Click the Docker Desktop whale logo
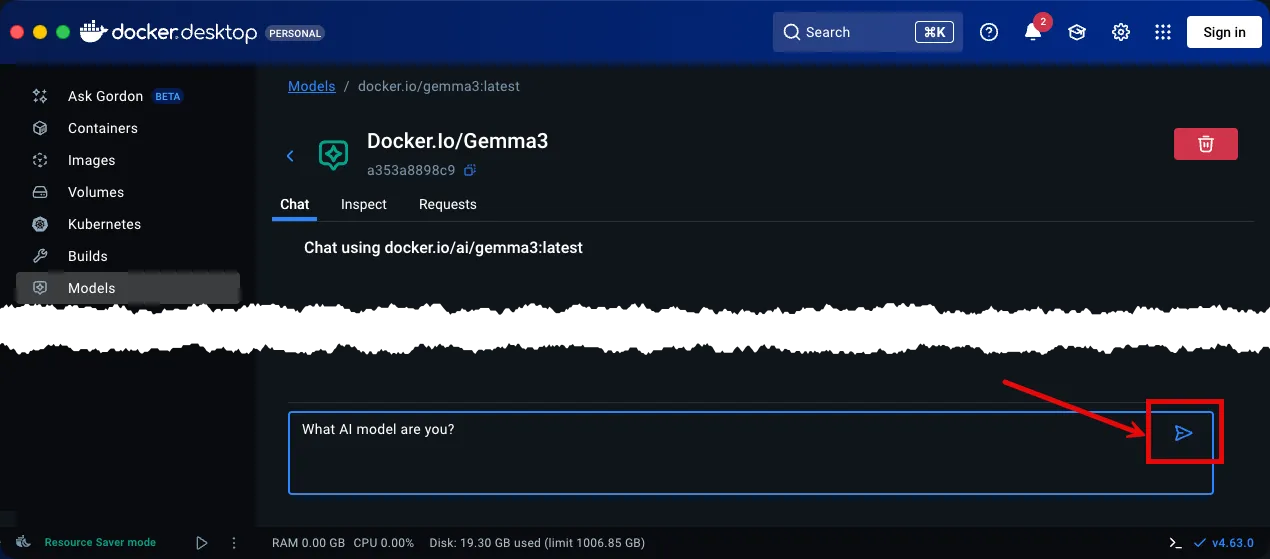The height and width of the screenshot is (559, 1270). 93,31
